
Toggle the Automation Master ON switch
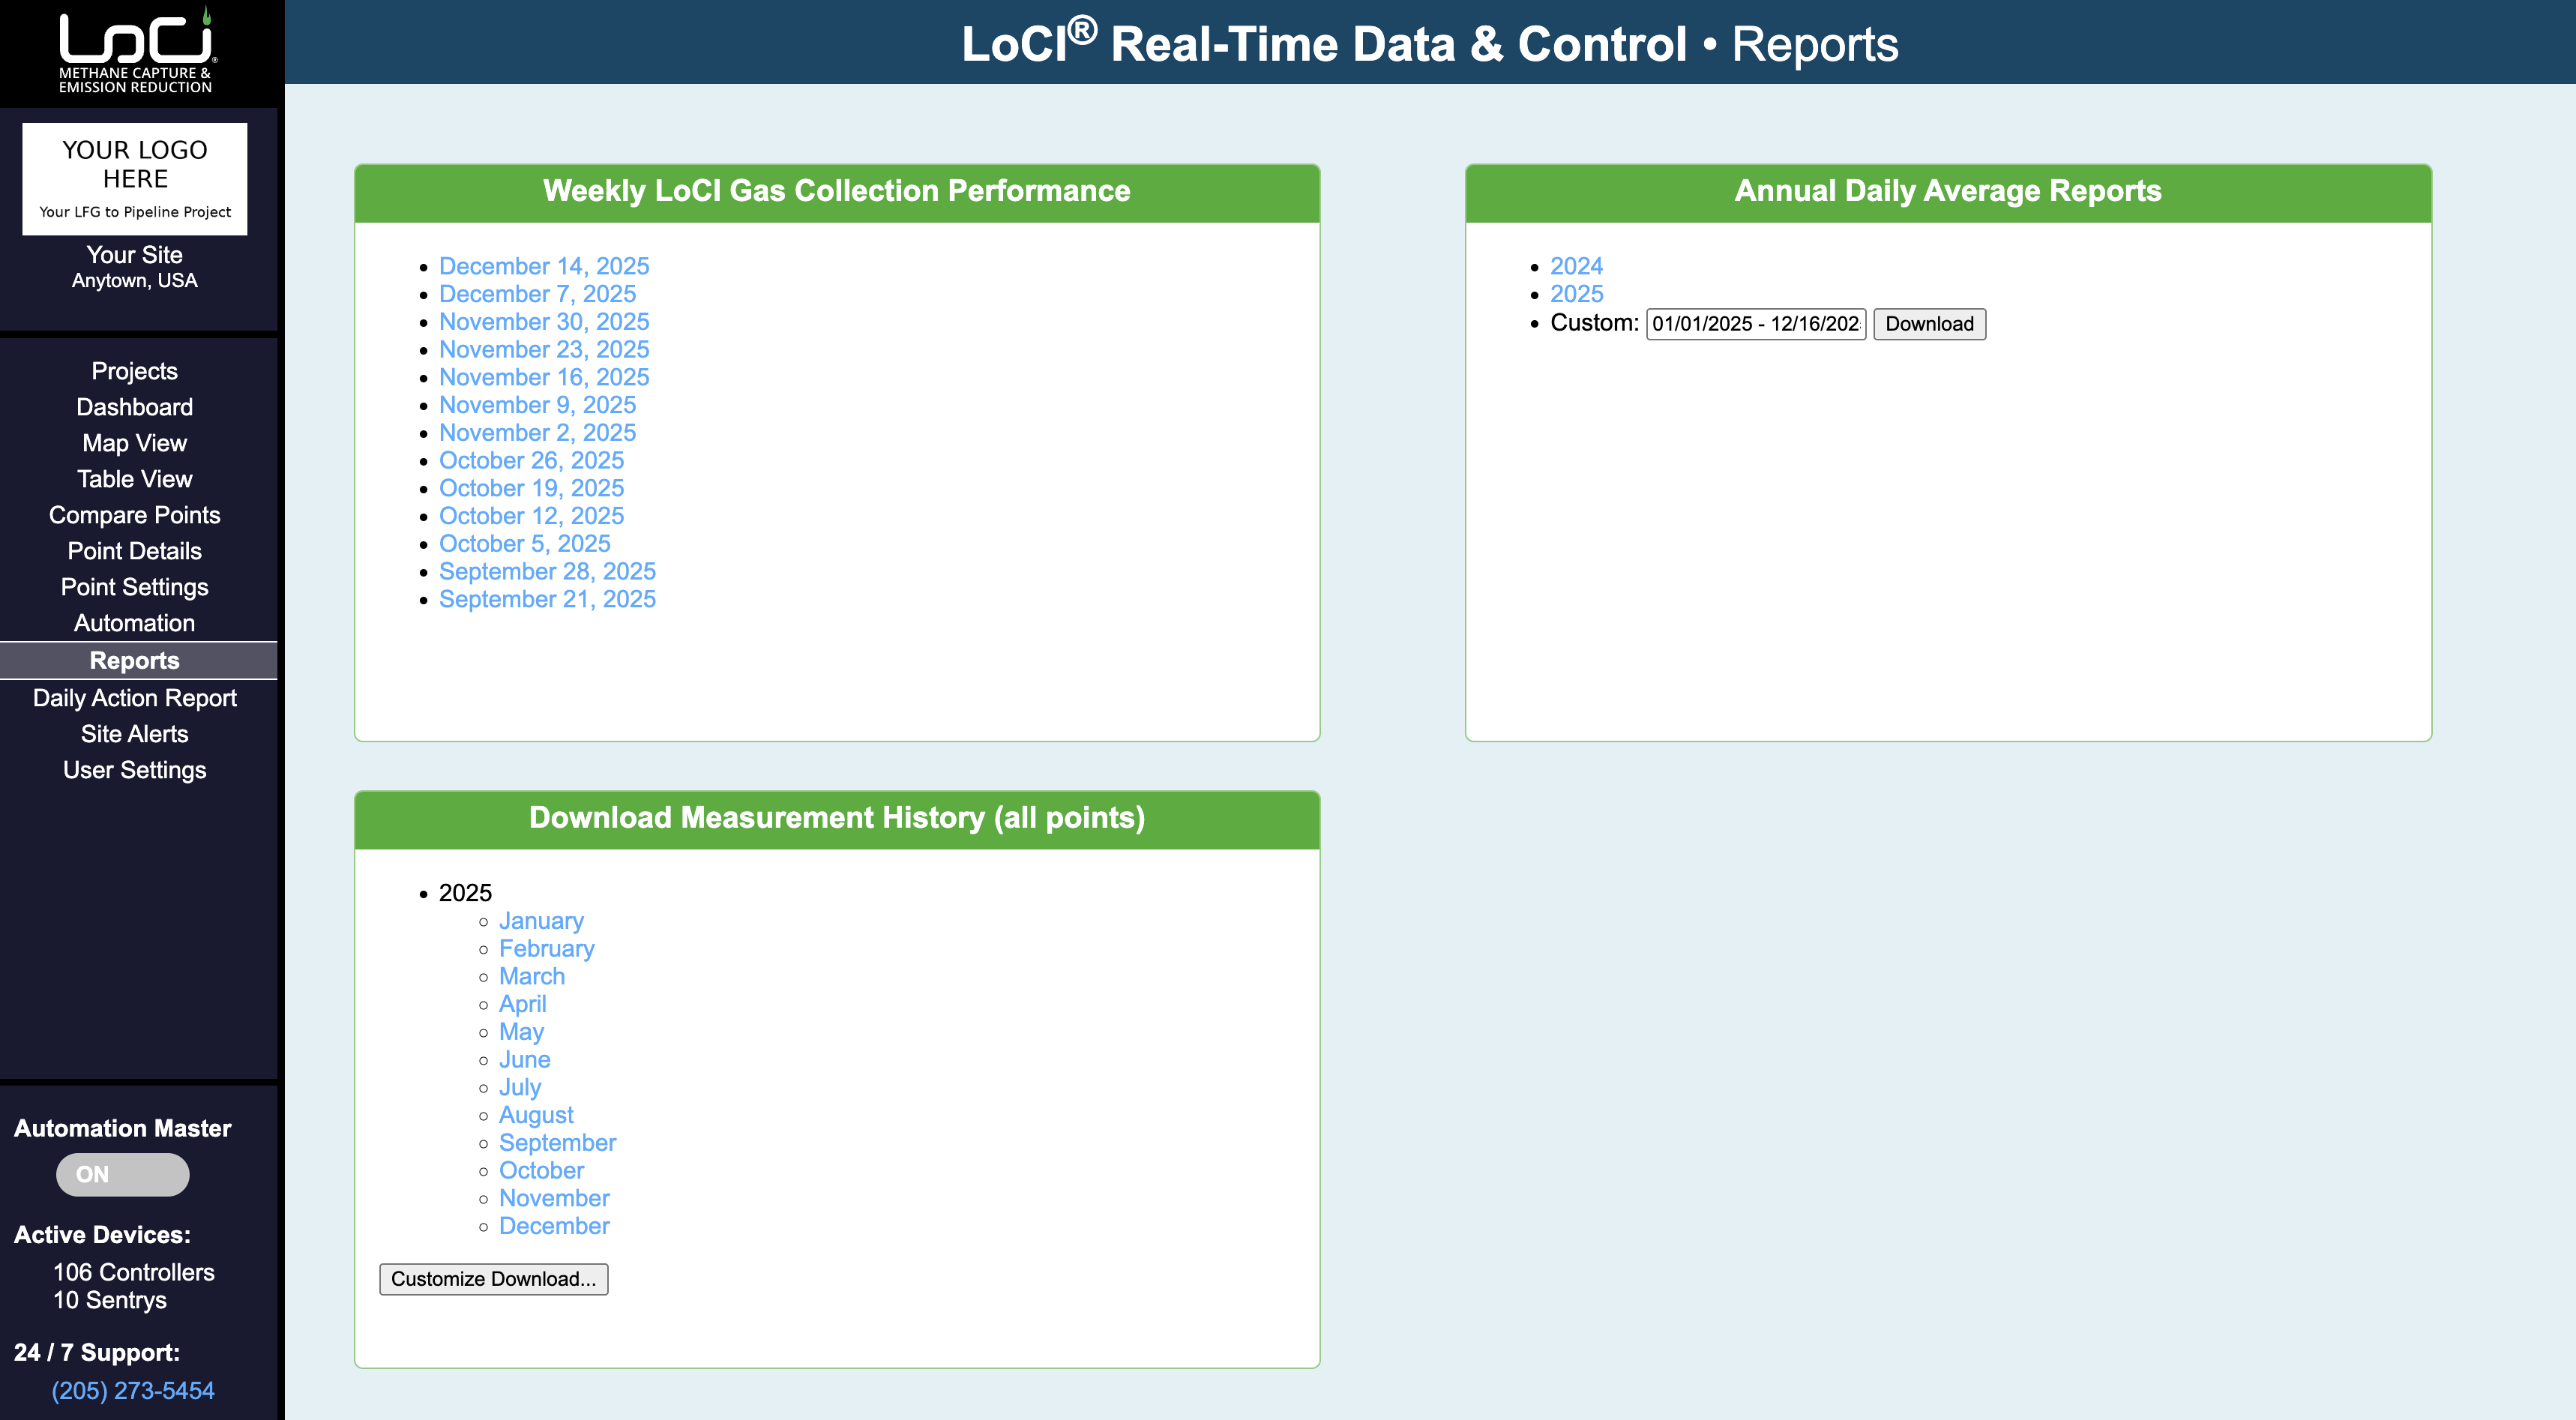(x=122, y=1174)
